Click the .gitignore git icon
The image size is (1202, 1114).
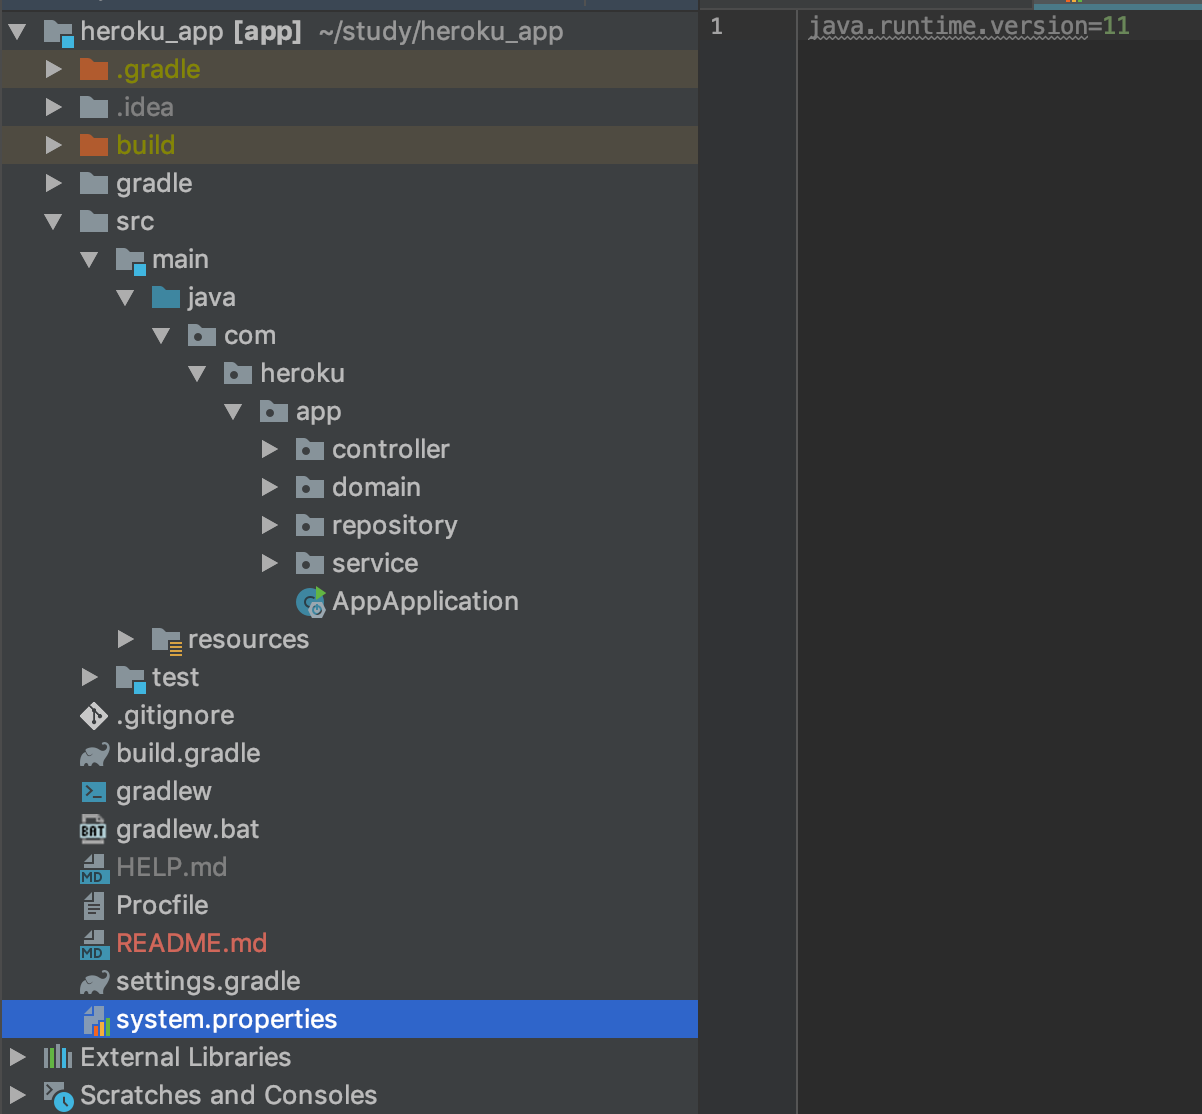(93, 716)
